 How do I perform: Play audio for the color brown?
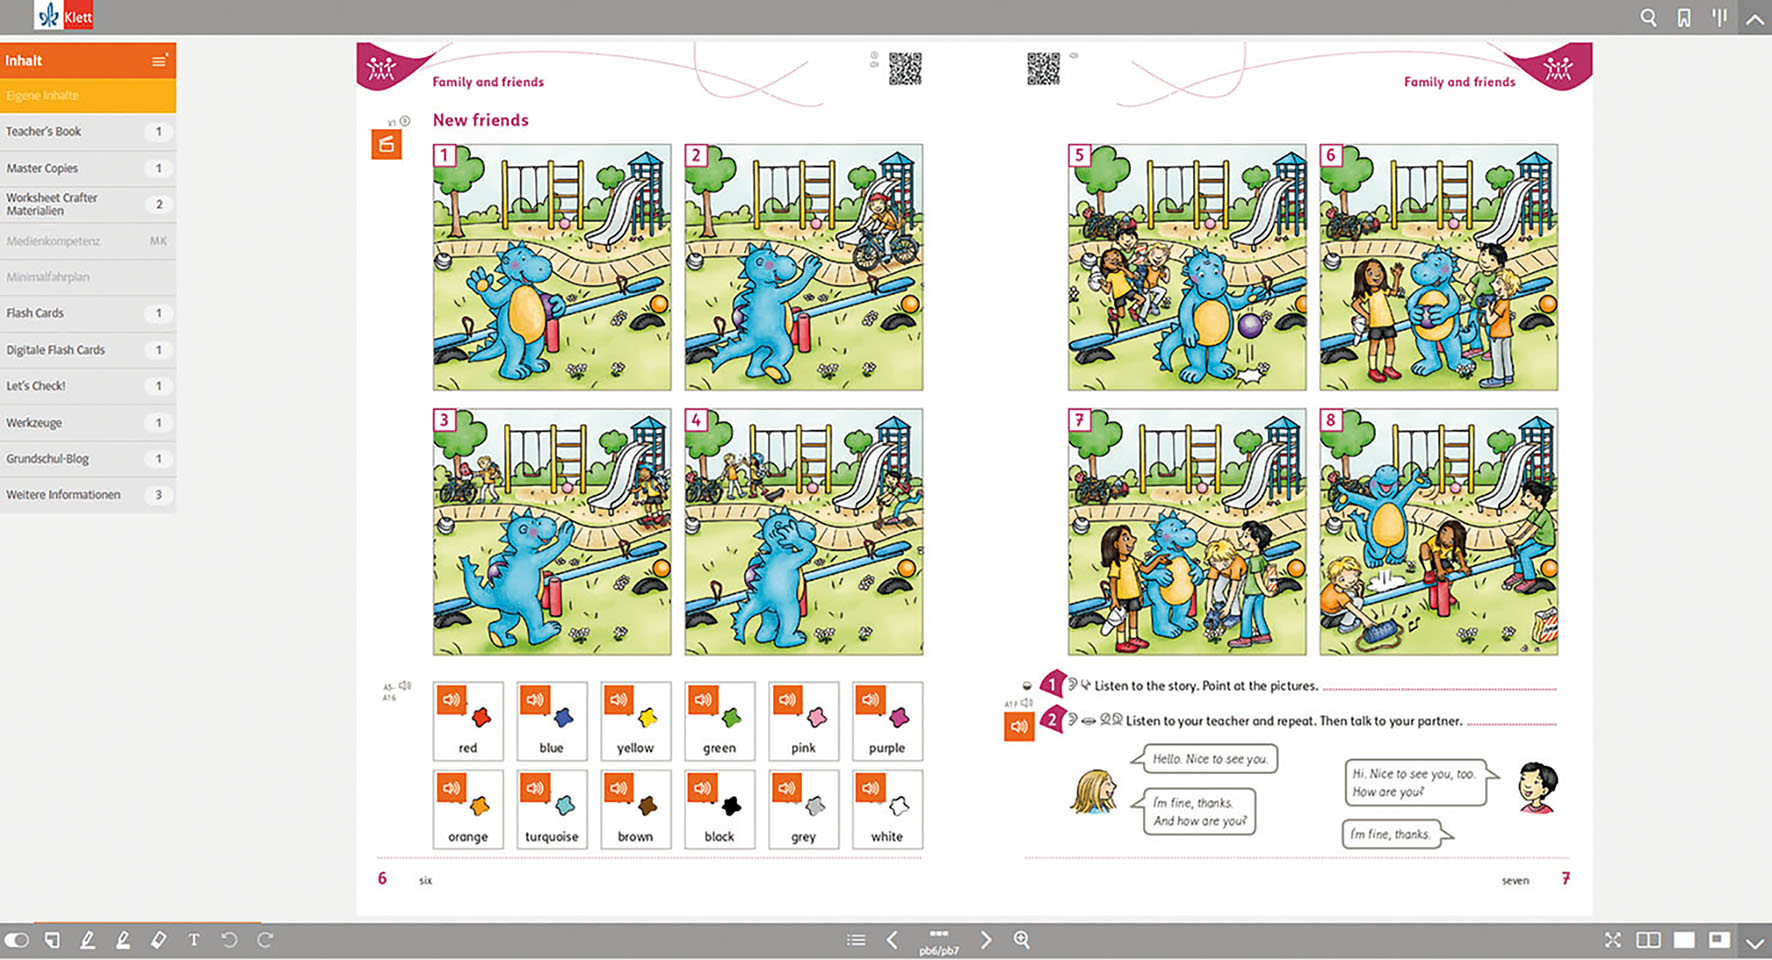coord(620,788)
